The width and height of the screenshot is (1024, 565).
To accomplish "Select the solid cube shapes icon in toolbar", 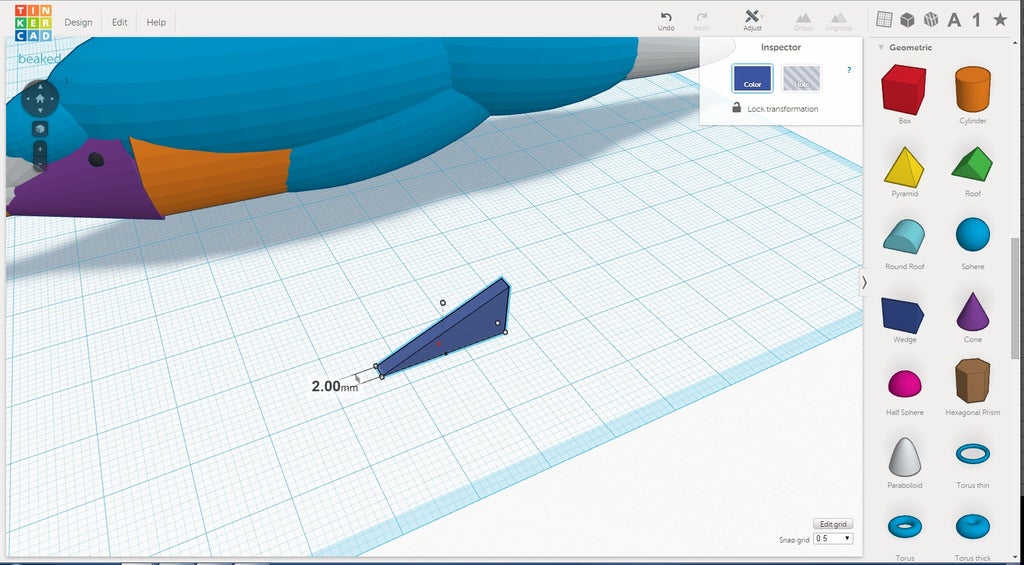I will [907, 20].
